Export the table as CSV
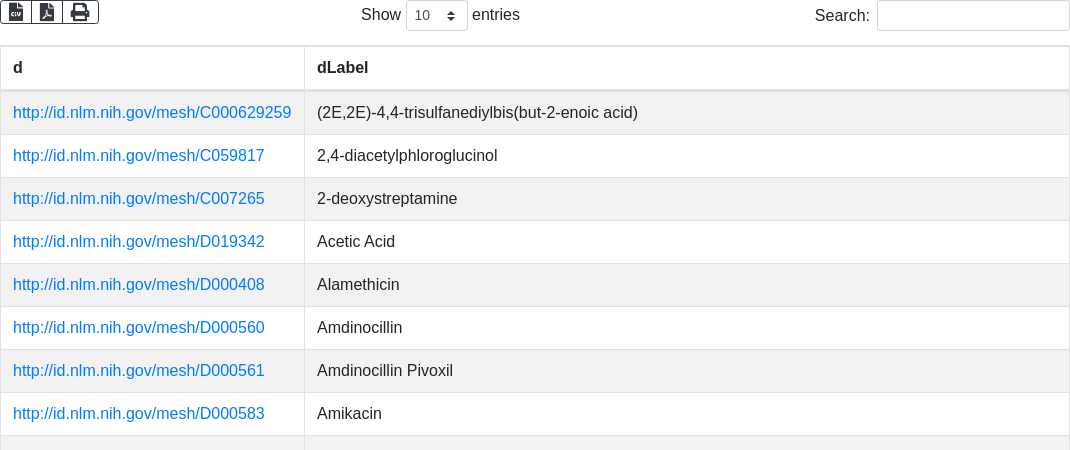This screenshot has height=450, width=1070. [16, 12]
